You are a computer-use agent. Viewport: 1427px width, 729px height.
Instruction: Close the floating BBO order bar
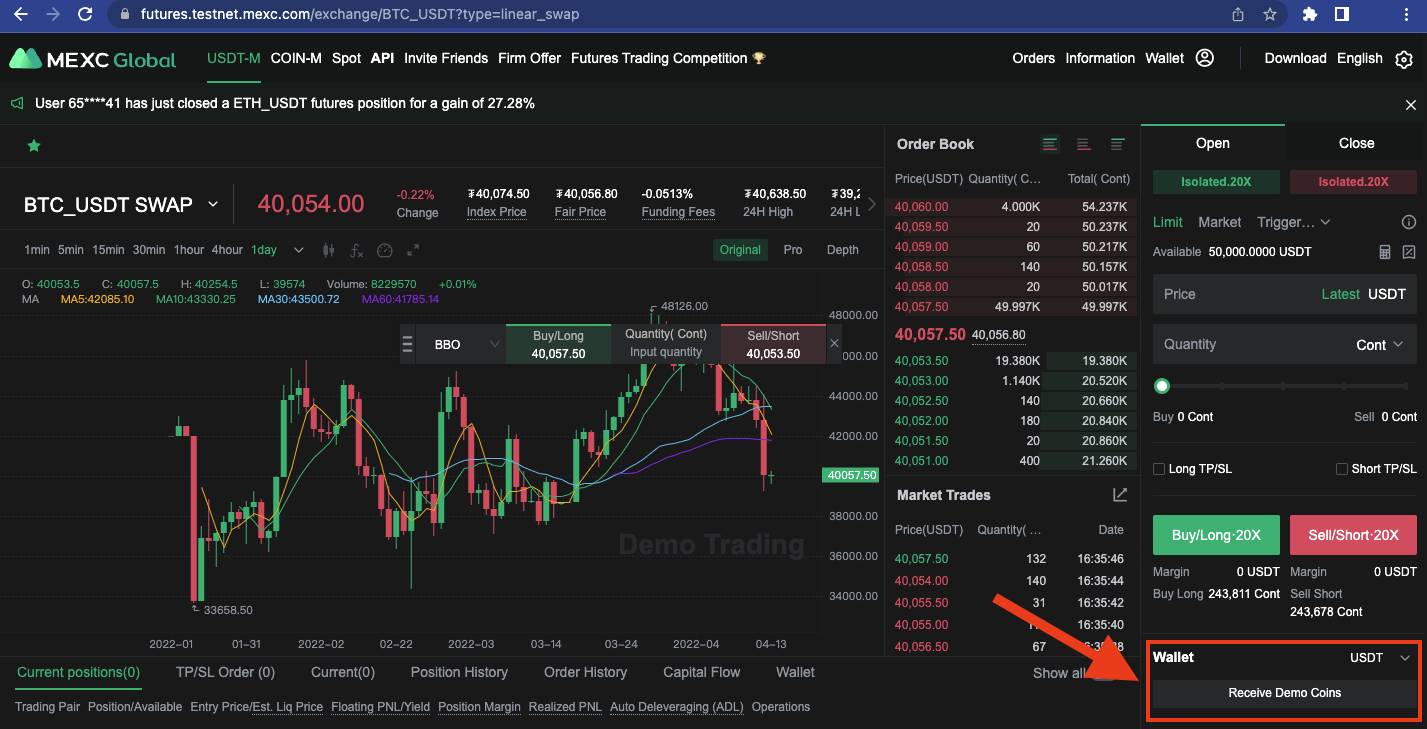(835, 344)
